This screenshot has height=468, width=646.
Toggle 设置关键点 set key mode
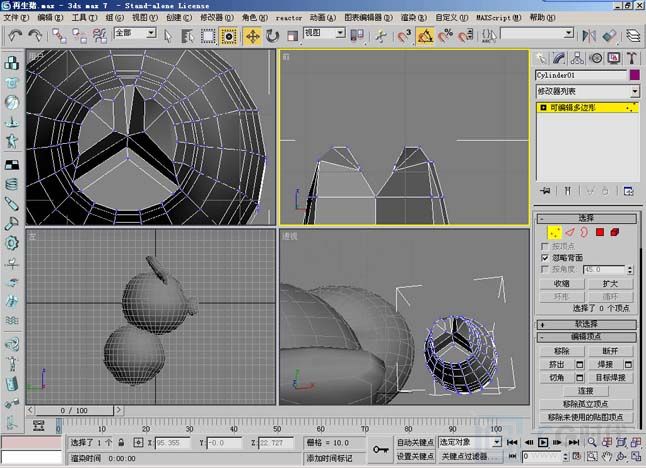click(x=415, y=456)
